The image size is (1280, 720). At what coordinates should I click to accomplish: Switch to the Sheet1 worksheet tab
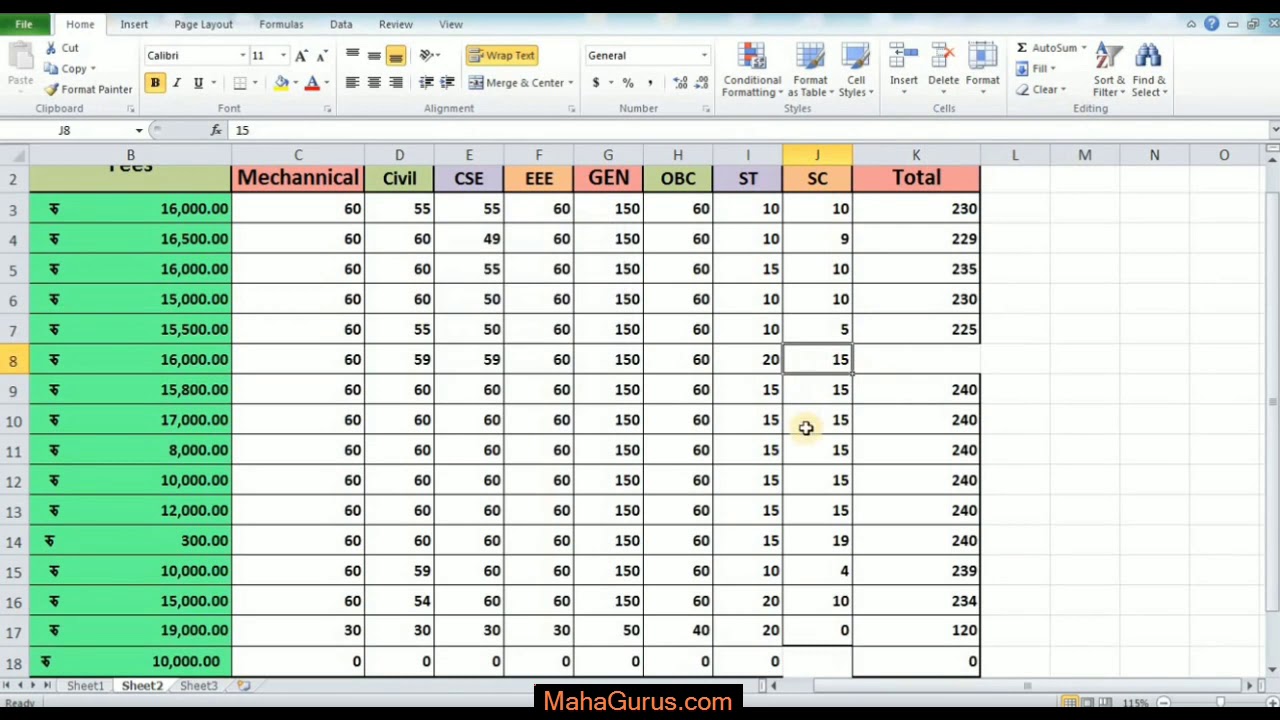85,686
